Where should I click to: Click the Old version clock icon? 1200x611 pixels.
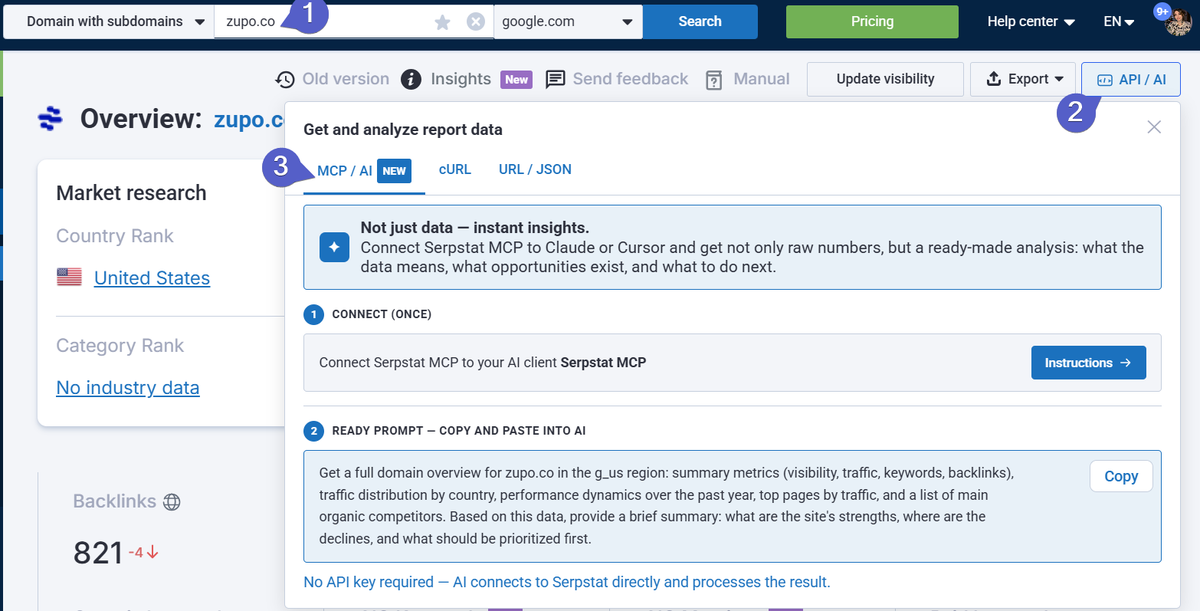285,79
